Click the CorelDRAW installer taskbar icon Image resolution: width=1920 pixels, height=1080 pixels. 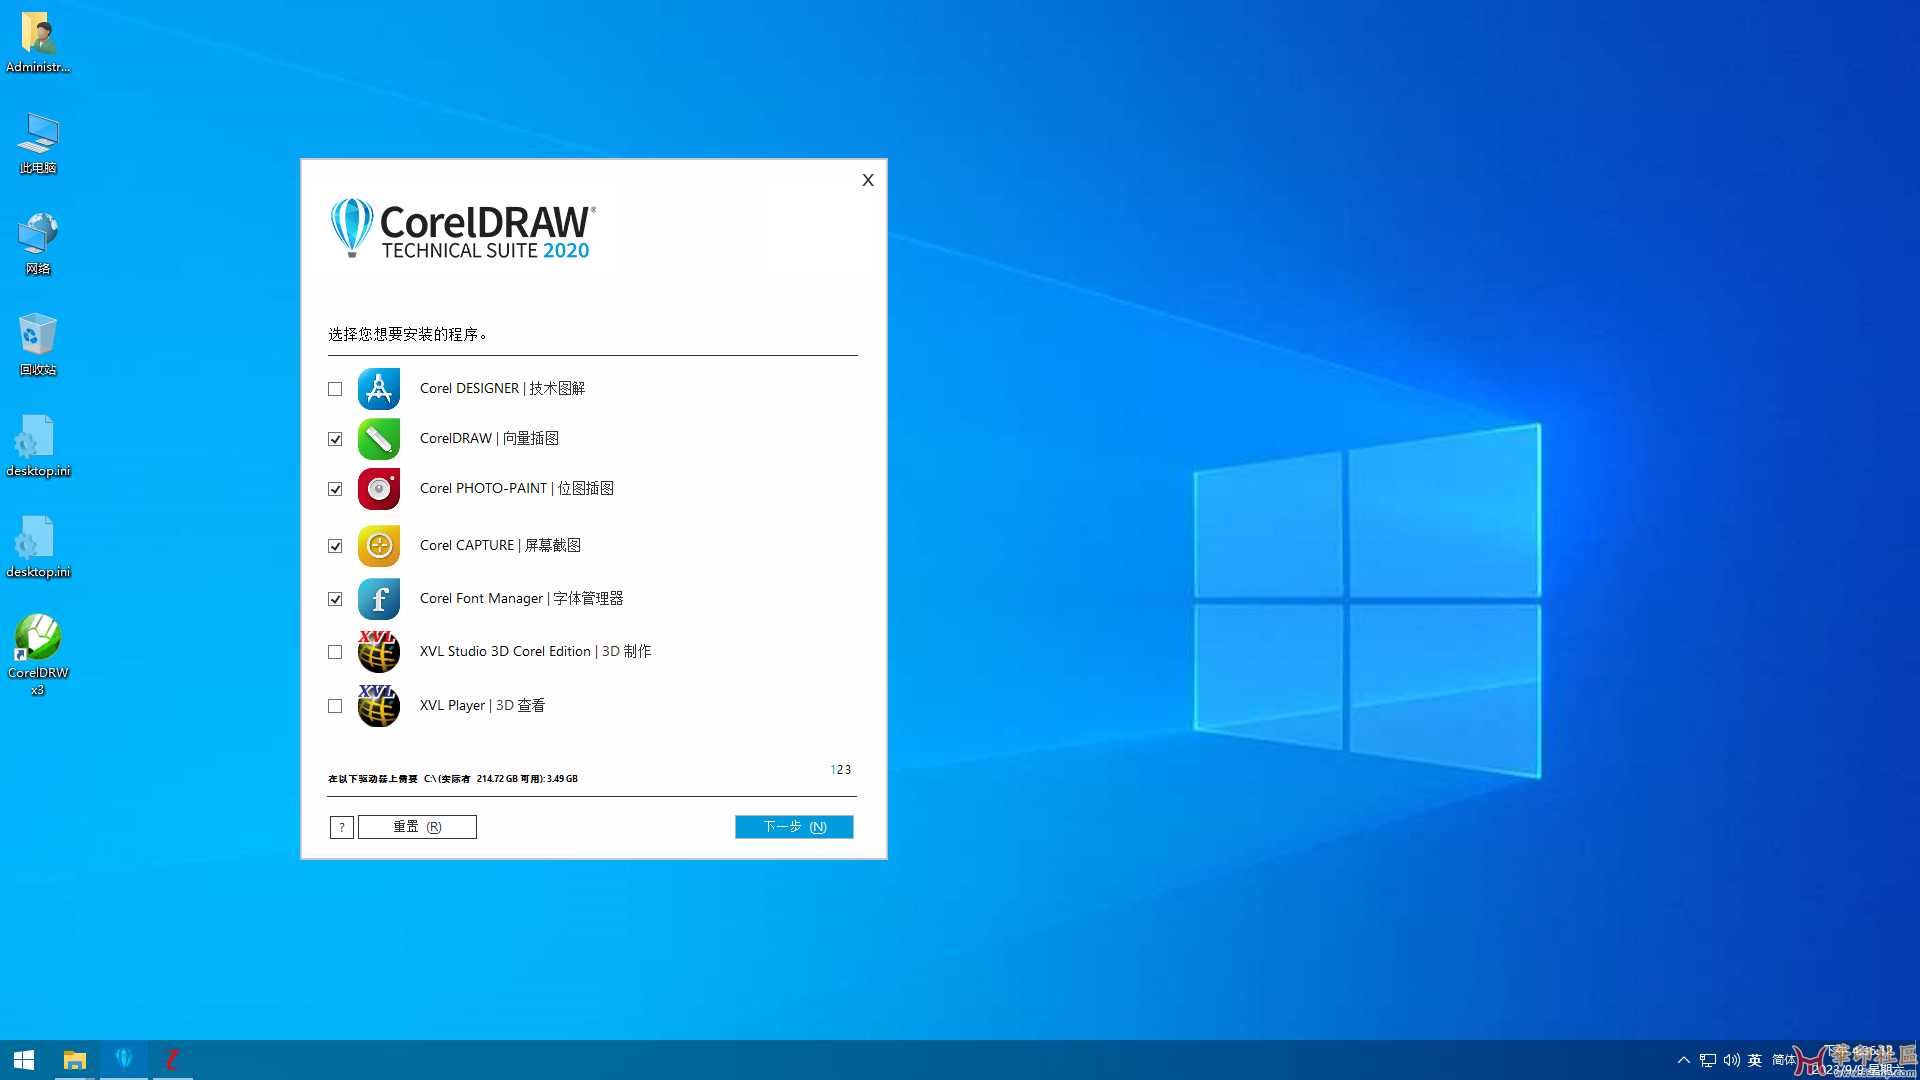tap(124, 1060)
